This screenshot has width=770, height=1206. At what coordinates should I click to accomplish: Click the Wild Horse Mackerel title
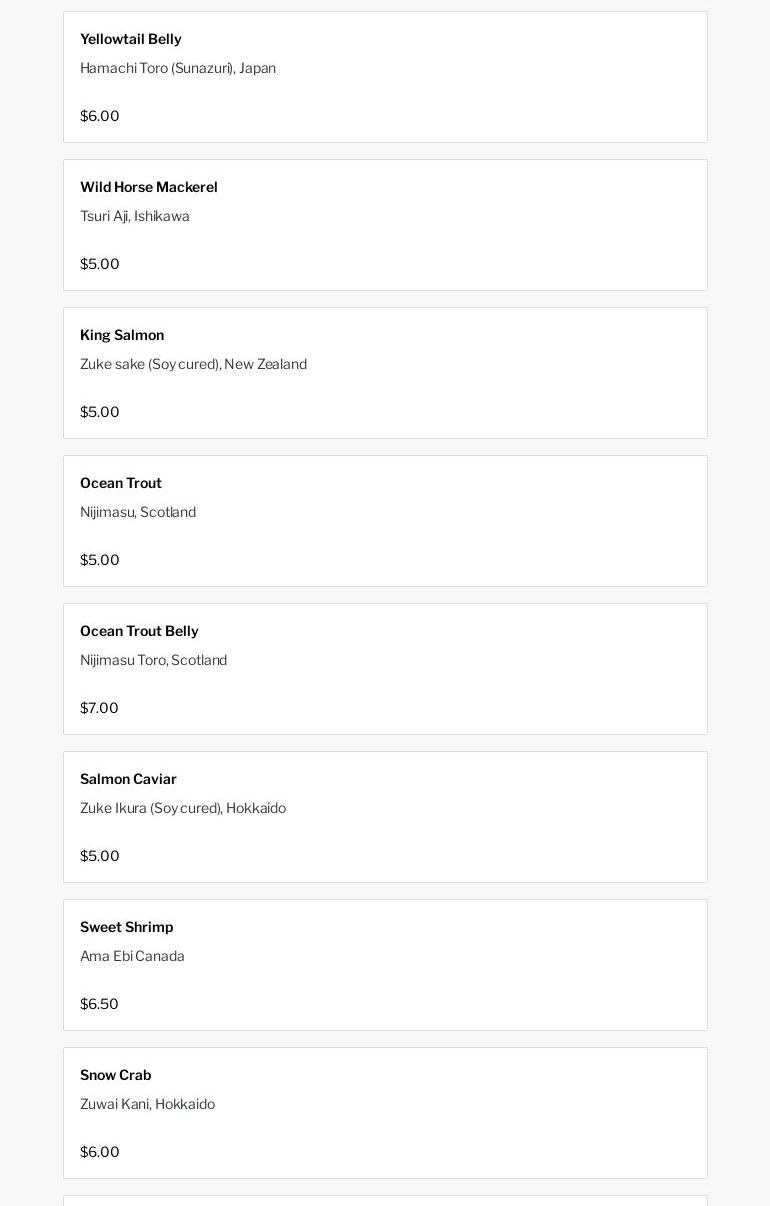[149, 187]
